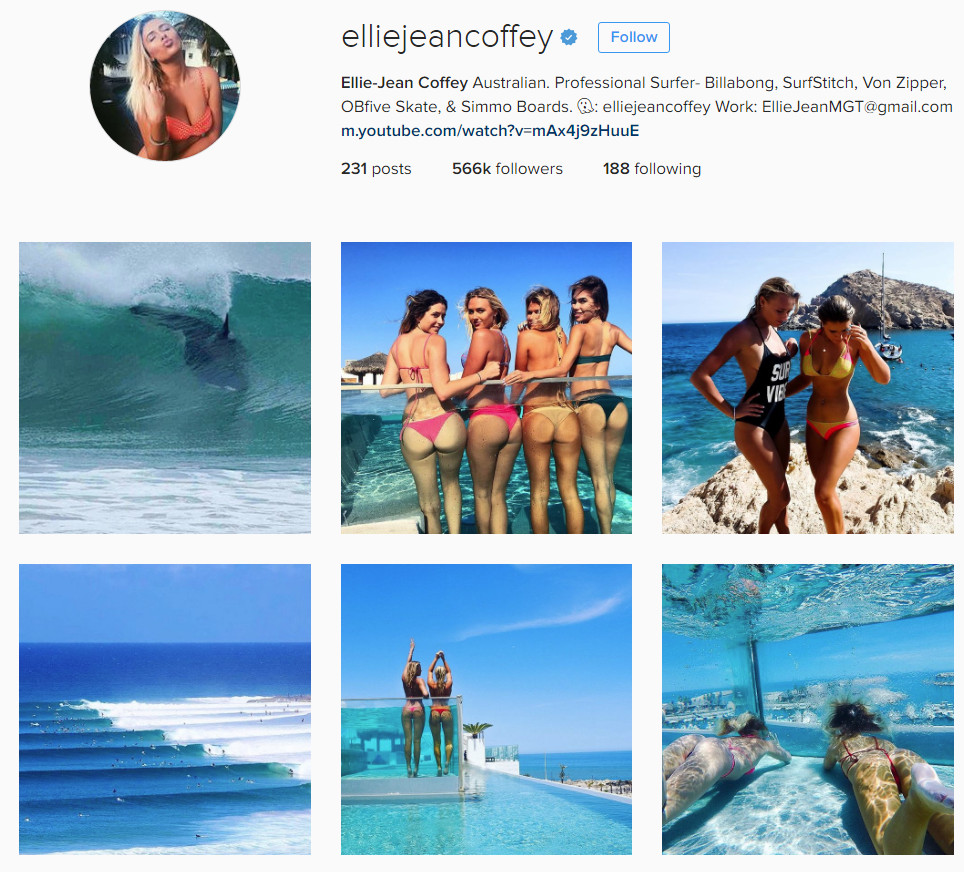
Task: Click the Ellie-Jean Coffey bold name
Action: [405, 83]
